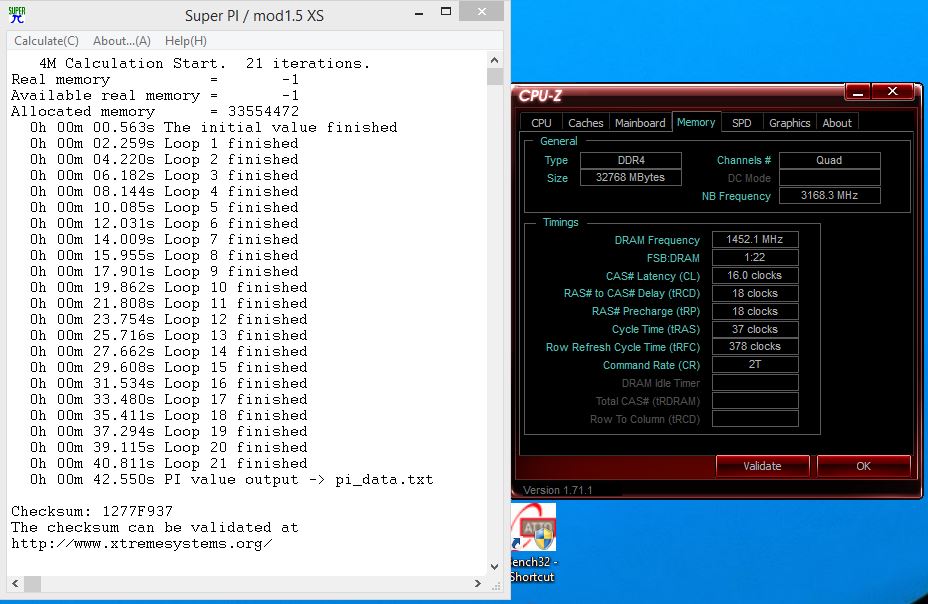Click the Super PI app icon in title bar
The width and height of the screenshot is (928, 604).
coord(17,15)
